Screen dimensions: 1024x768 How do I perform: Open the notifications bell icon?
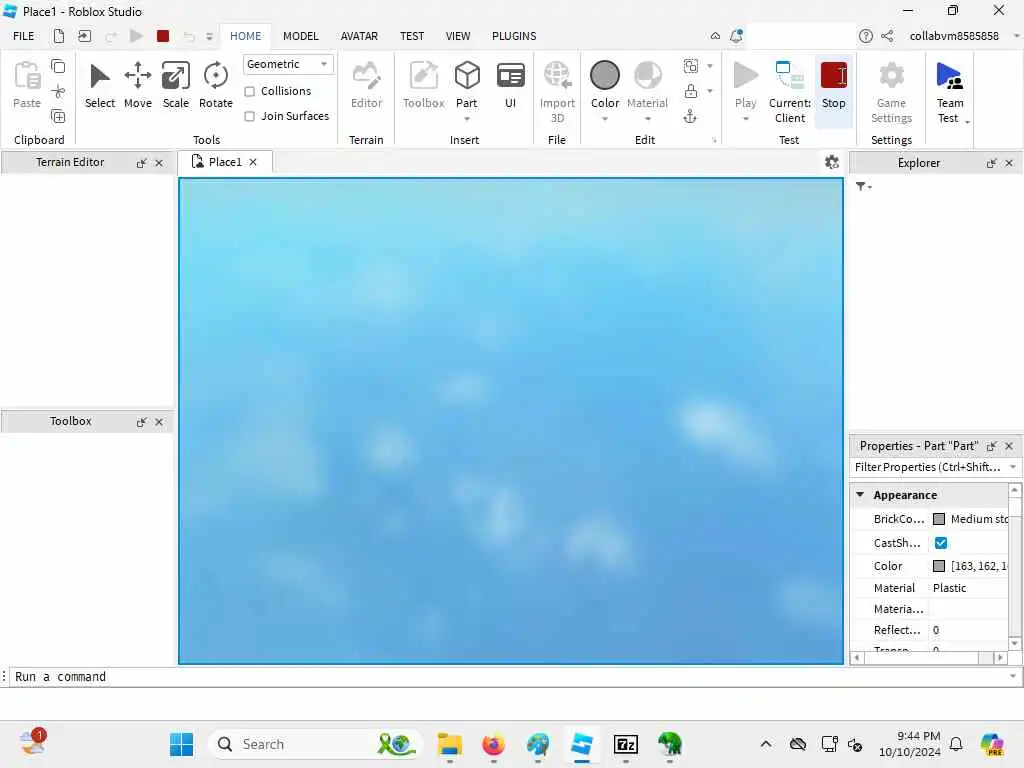click(x=736, y=36)
